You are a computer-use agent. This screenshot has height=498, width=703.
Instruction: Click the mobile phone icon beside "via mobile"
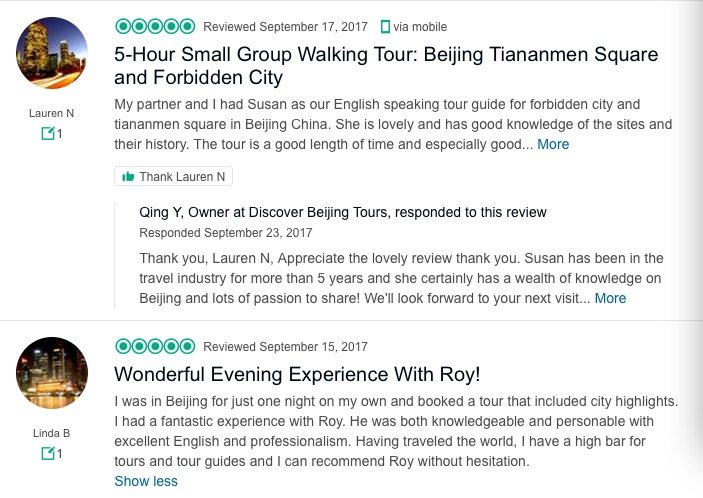tap(387, 26)
